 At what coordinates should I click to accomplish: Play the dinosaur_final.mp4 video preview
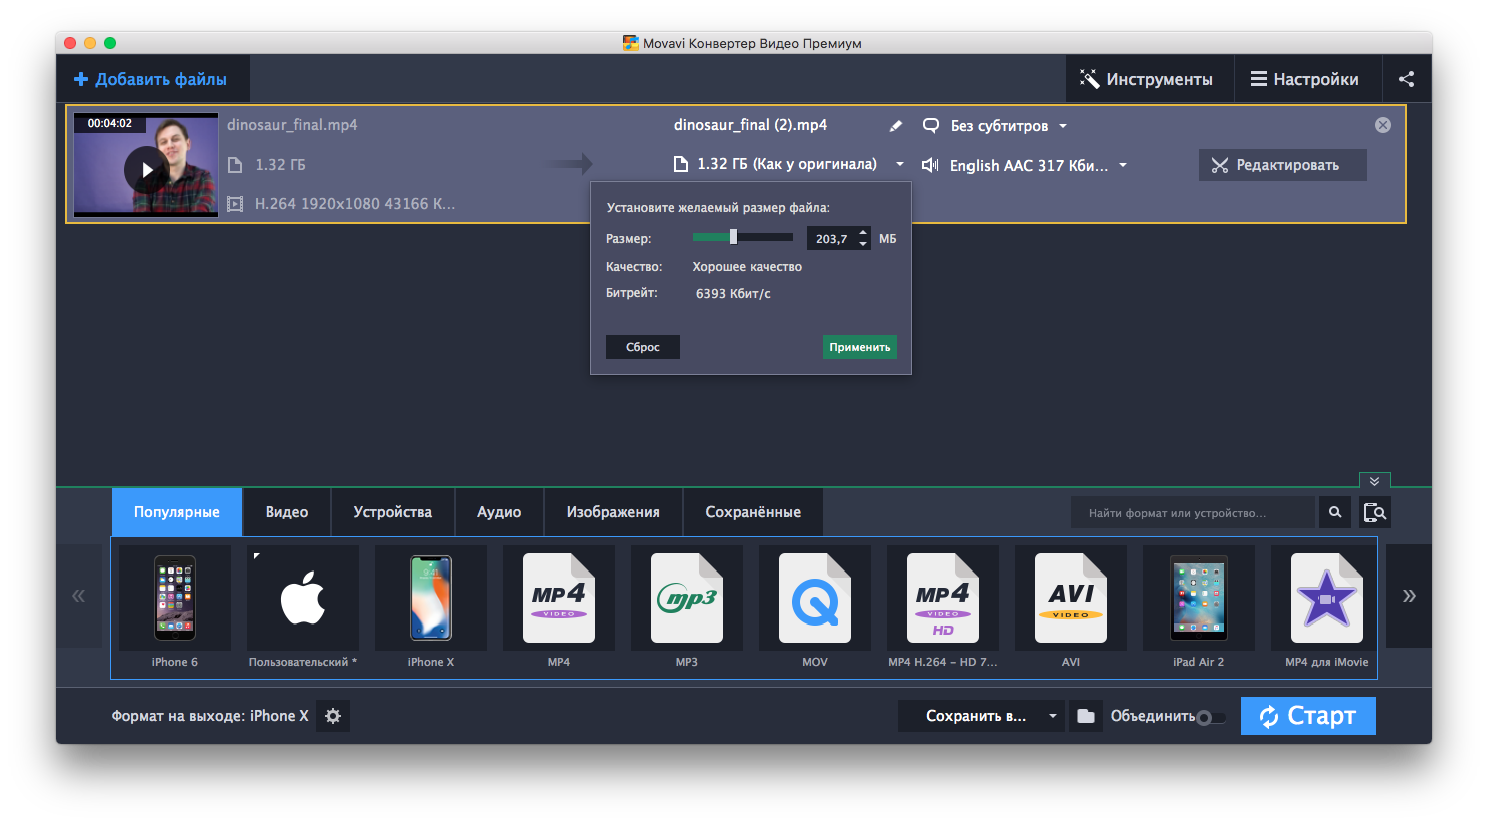146,169
